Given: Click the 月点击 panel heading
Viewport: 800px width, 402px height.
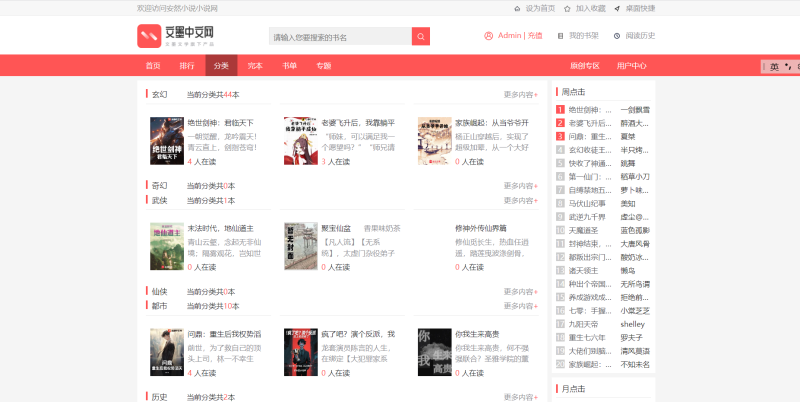Looking at the screenshot, I should pos(573,389).
